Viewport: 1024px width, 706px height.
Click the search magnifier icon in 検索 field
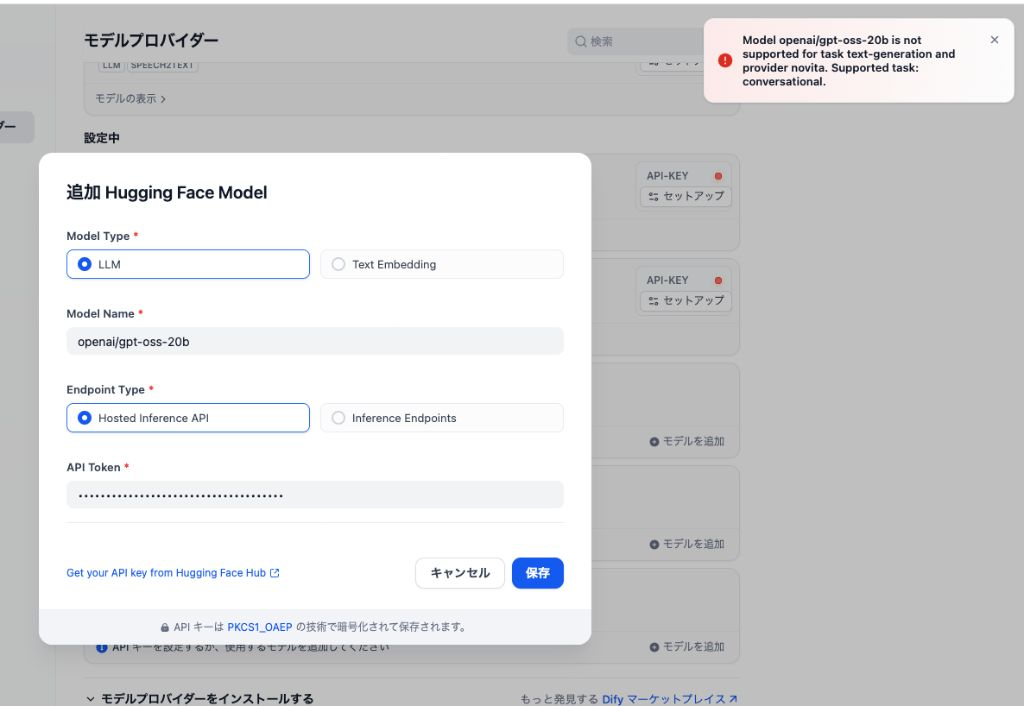pyautogui.click(x=580, y=41)
